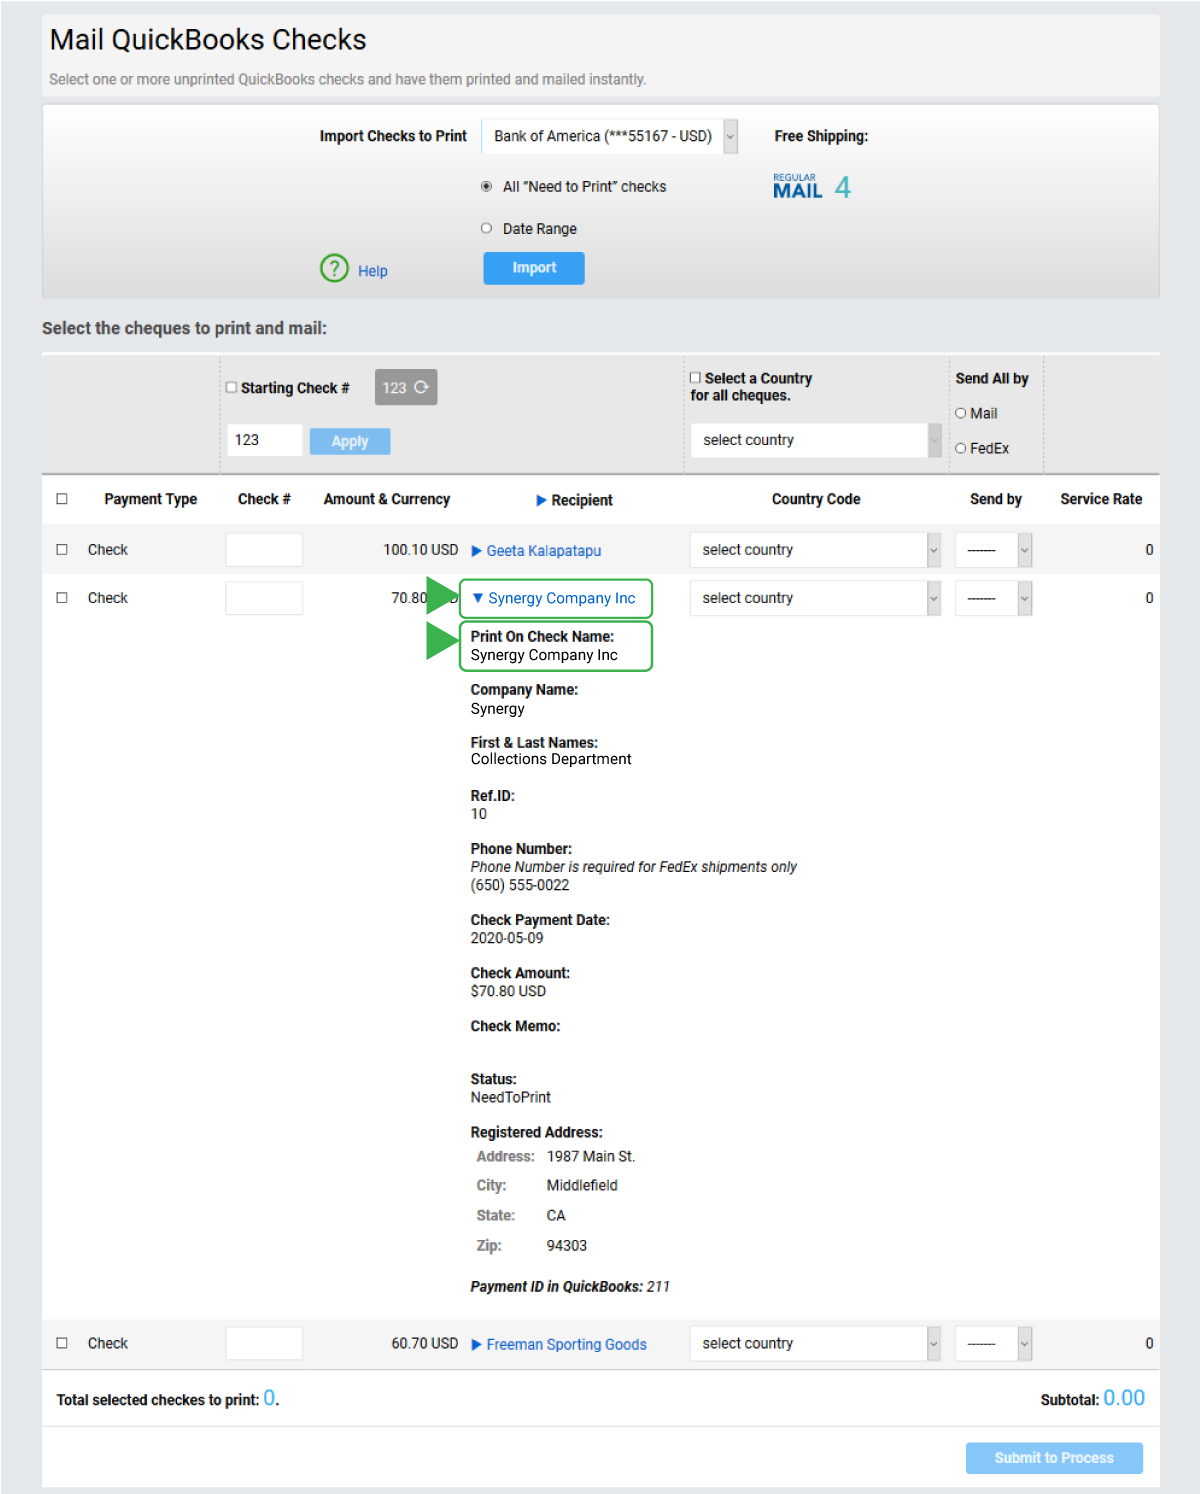The height and width of the screenshot is (1494, 1200).
Task: Tick checkbox for Synergy Company Inc row
Action: [x=62, y=597]
